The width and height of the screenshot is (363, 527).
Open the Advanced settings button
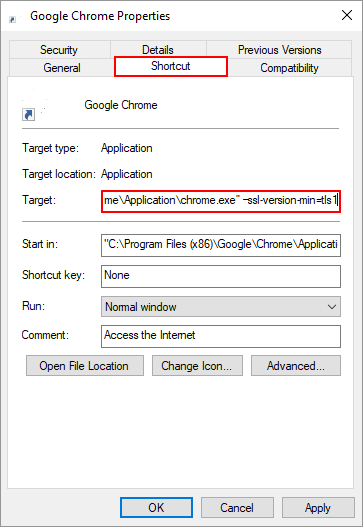296,365
